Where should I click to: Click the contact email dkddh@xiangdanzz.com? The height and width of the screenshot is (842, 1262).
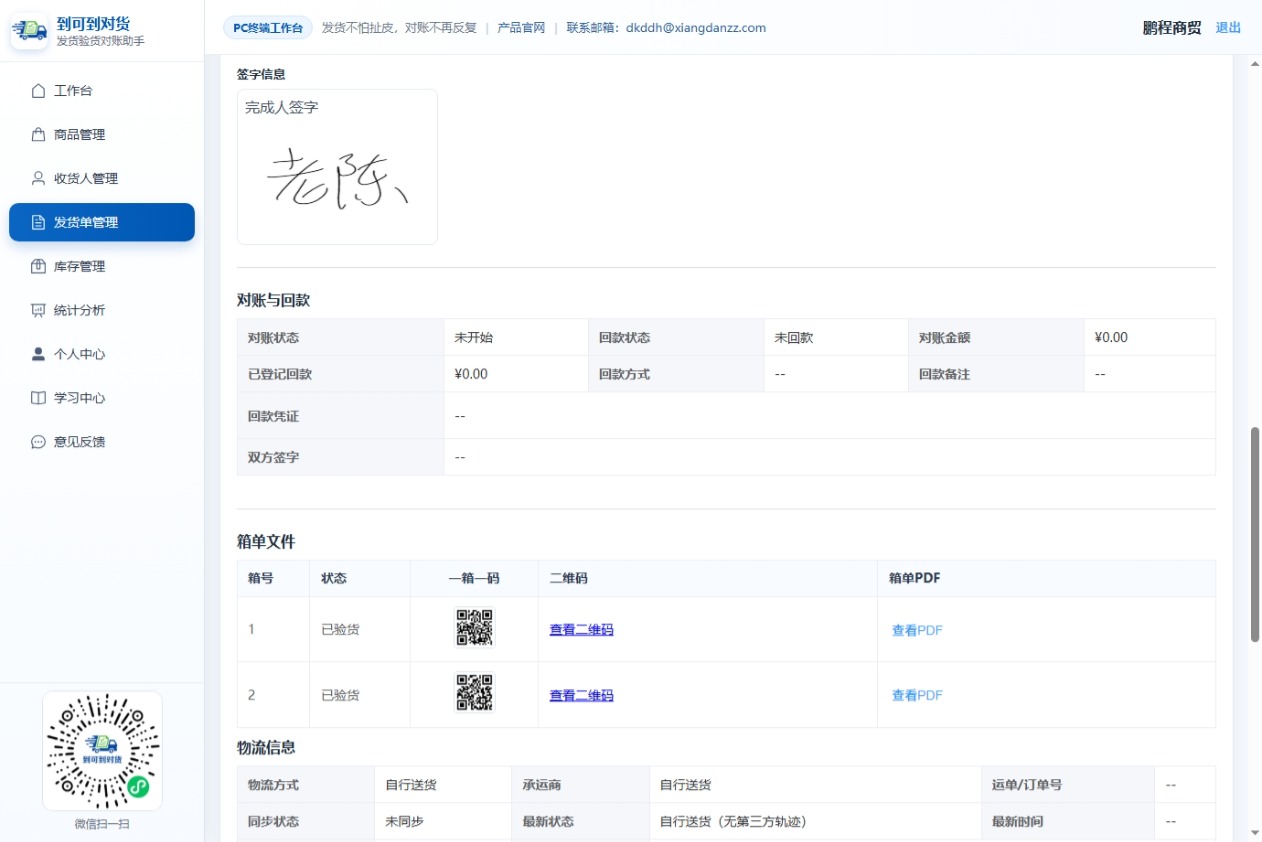point(696,28)
